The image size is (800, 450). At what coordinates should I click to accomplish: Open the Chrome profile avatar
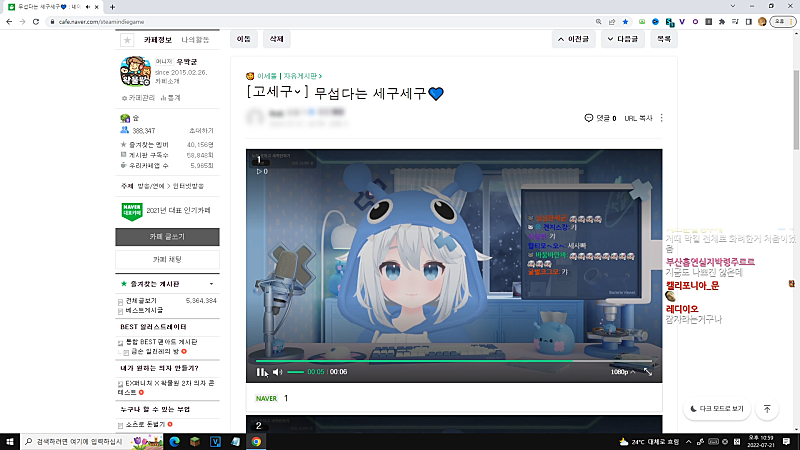(762, 22)
